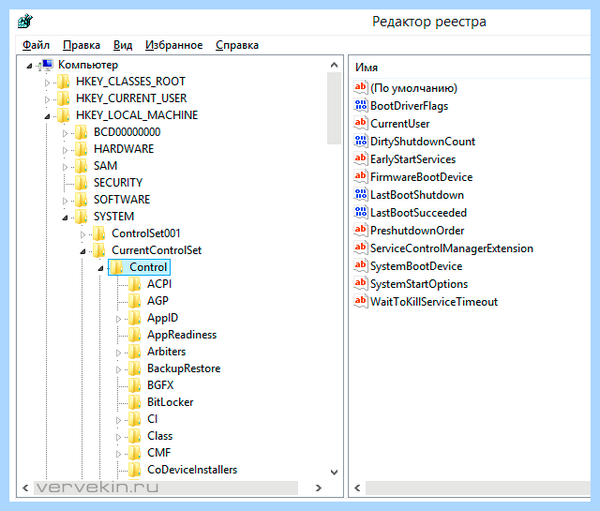
Task: Click the string icon of EarlyStartServices
Action: (360, 158)
